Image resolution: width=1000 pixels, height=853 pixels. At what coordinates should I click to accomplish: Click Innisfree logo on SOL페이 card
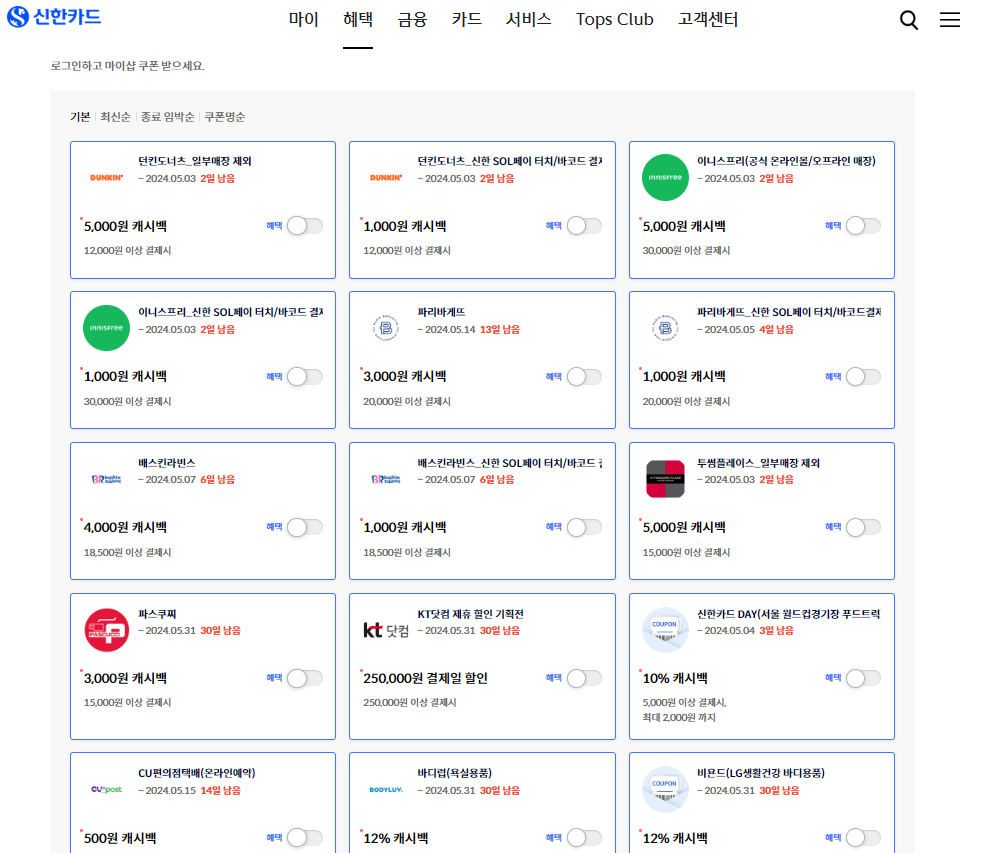coord(107,328)
